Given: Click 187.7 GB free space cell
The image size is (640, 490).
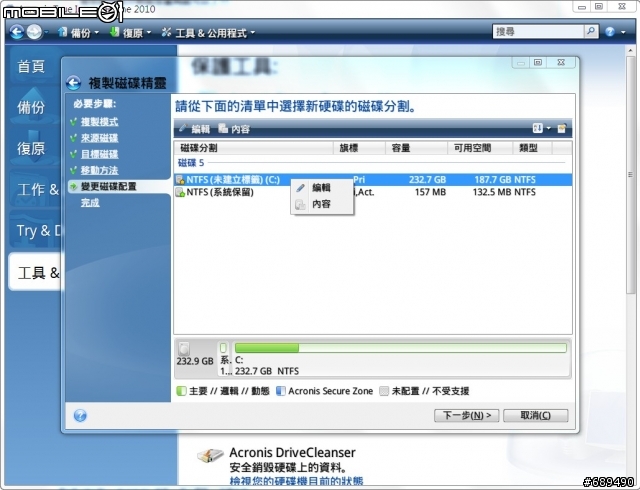Looking at the screenshot, I should tap(493, 180).
